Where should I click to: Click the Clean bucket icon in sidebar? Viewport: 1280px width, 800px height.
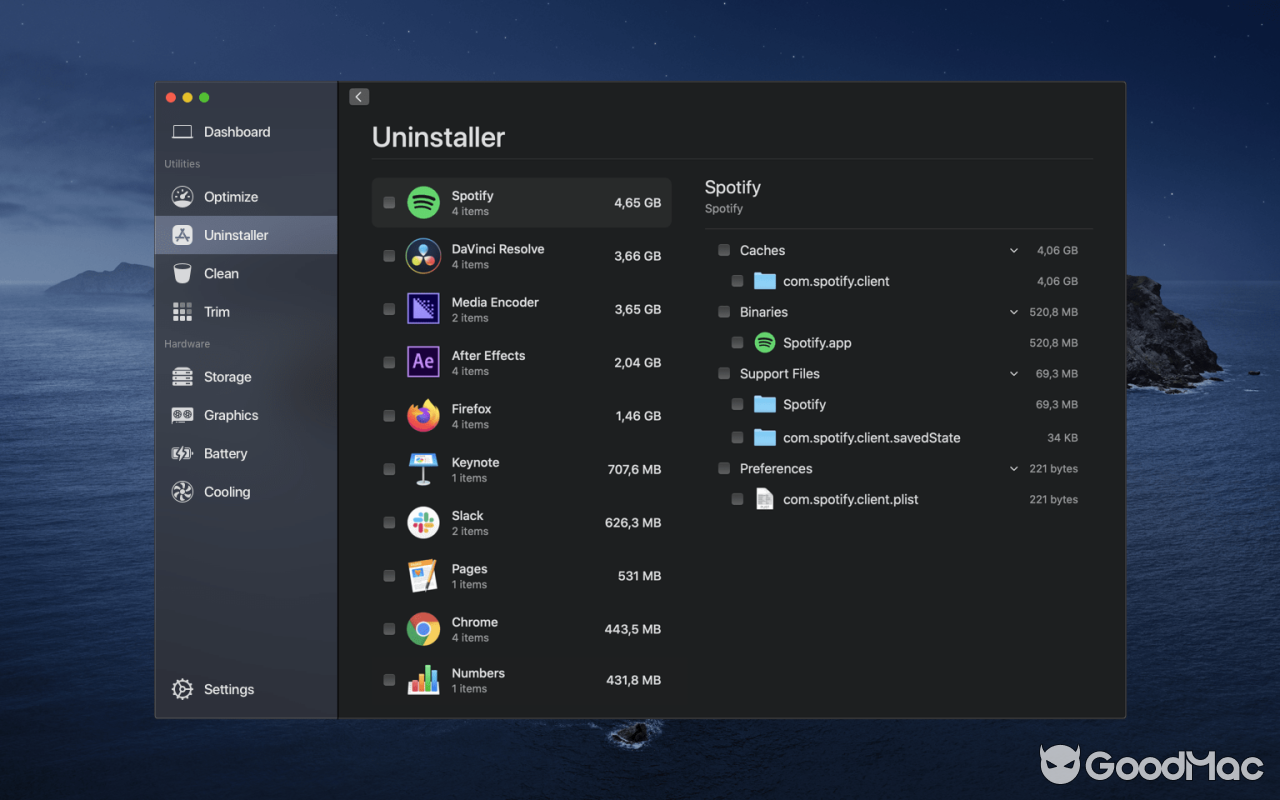[182, 273]
